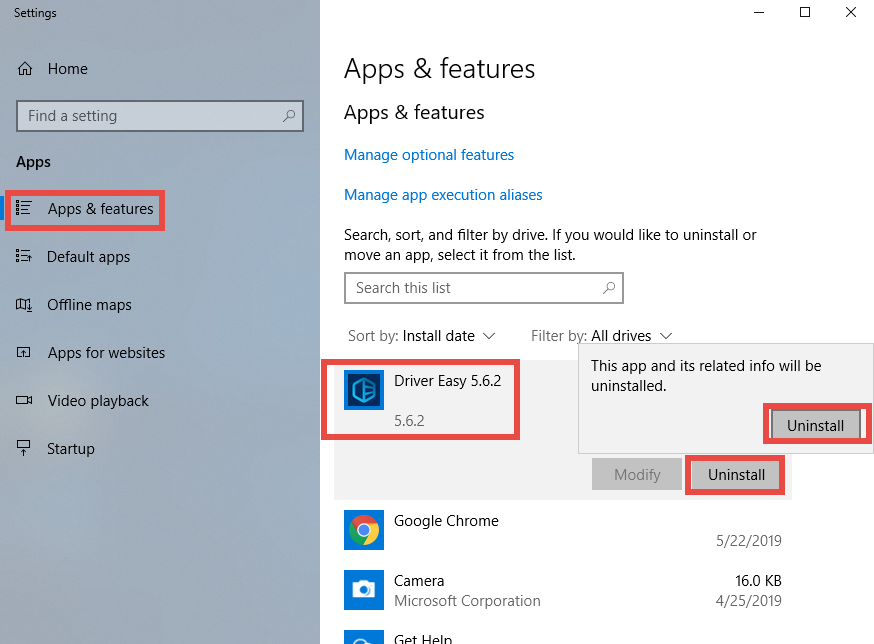Go to Home in sidebar
The image size is (874, 644).
pyautogui.click(x=67, y=69)
